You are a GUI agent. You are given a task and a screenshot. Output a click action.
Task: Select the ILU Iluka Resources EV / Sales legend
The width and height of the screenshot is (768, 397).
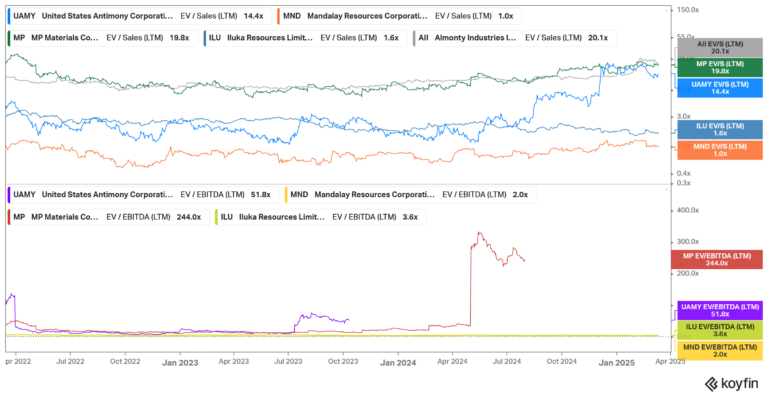[x=305, y=38]
